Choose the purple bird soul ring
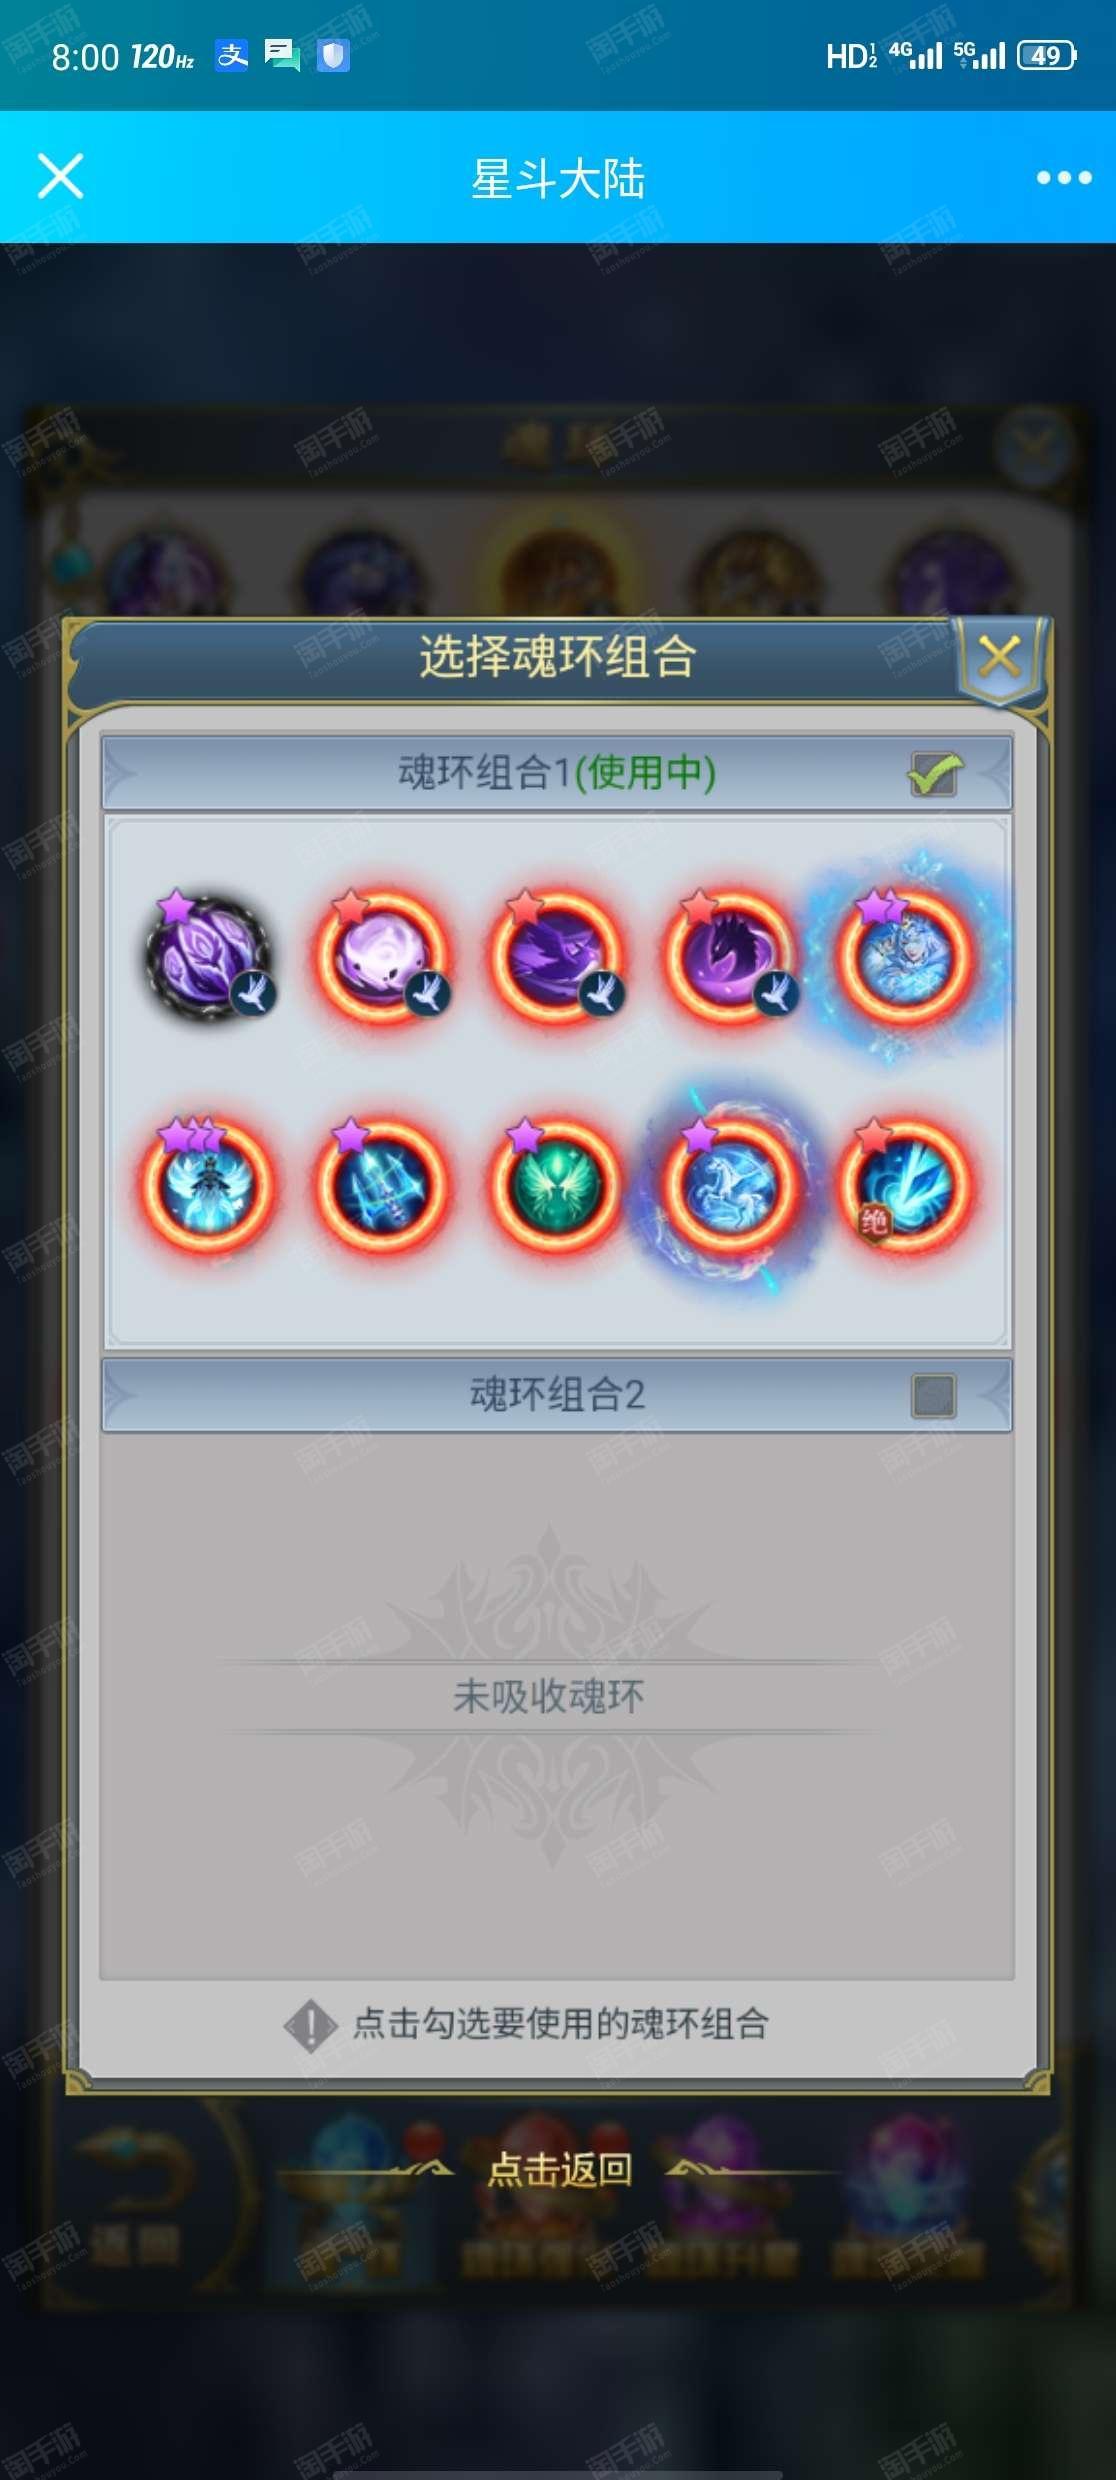The width and height of the screenshot is (1116, 2480). pyautogui.click(x=555, y=956)
